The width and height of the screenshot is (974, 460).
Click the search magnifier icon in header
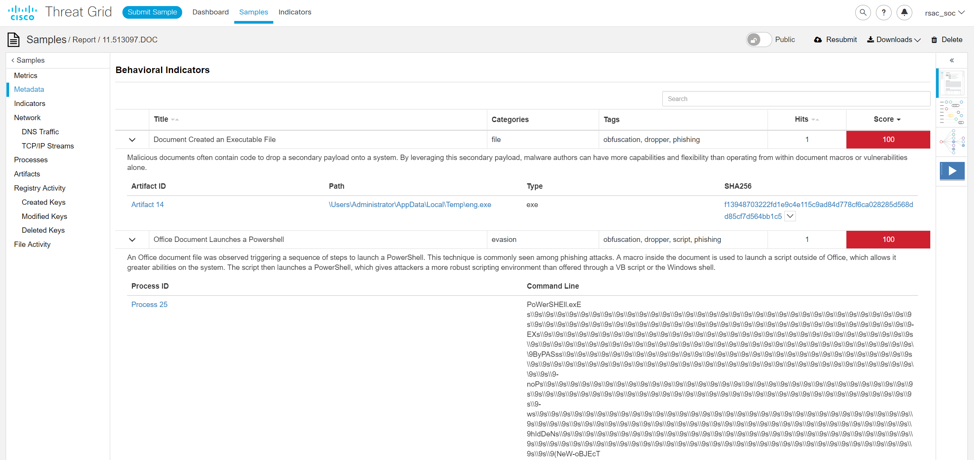click(x=862, y=13)
